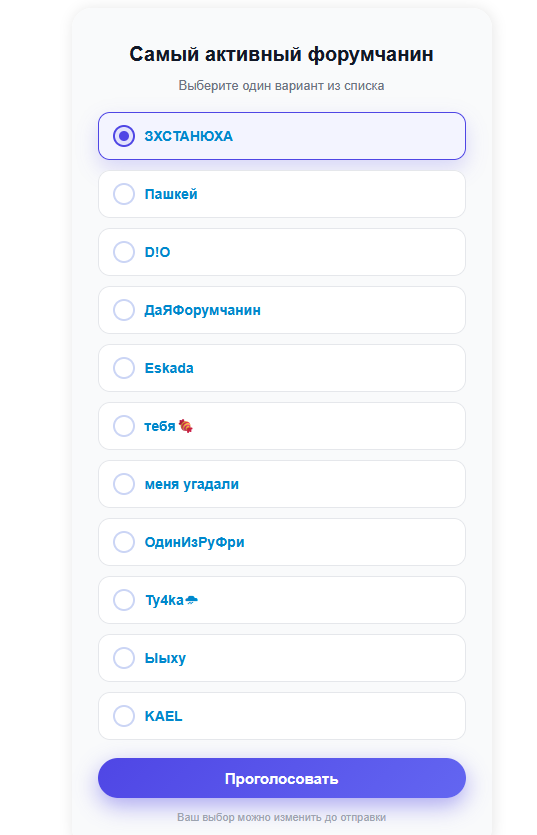Click the cloud emoji beside Ty4ka

pos(192,600)
